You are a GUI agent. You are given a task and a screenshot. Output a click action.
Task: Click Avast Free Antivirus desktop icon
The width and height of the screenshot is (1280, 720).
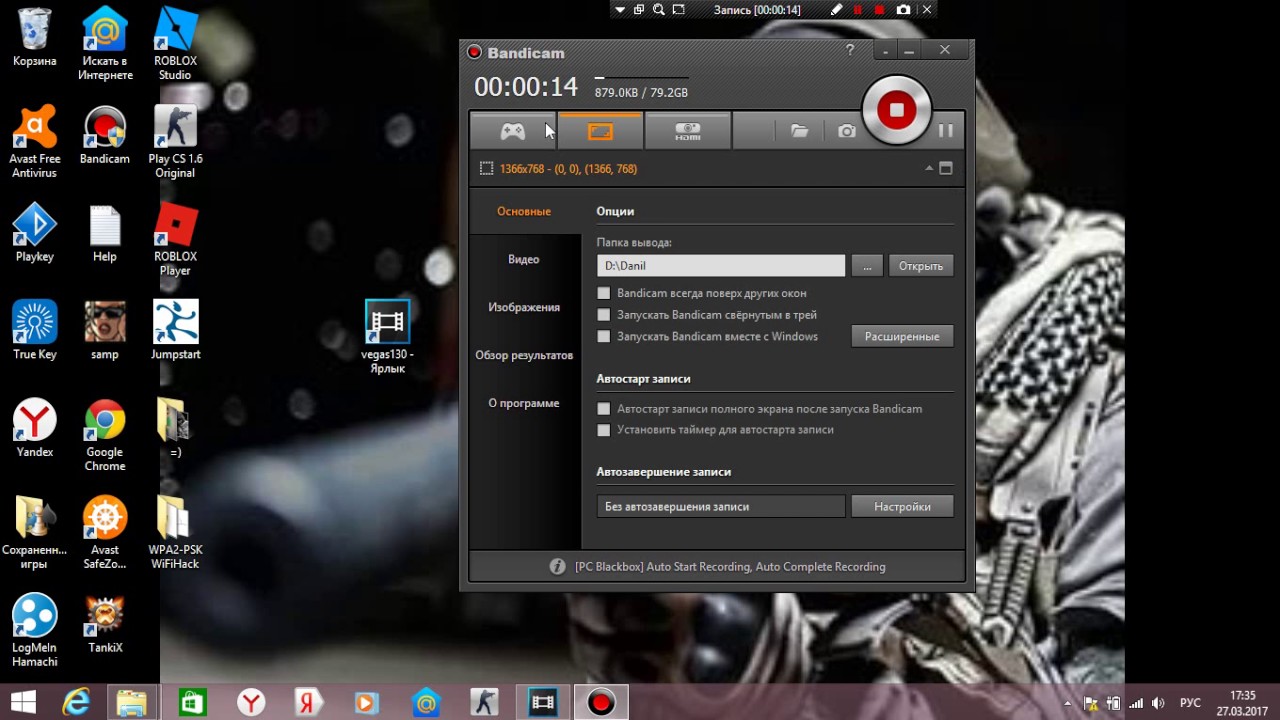35,143
